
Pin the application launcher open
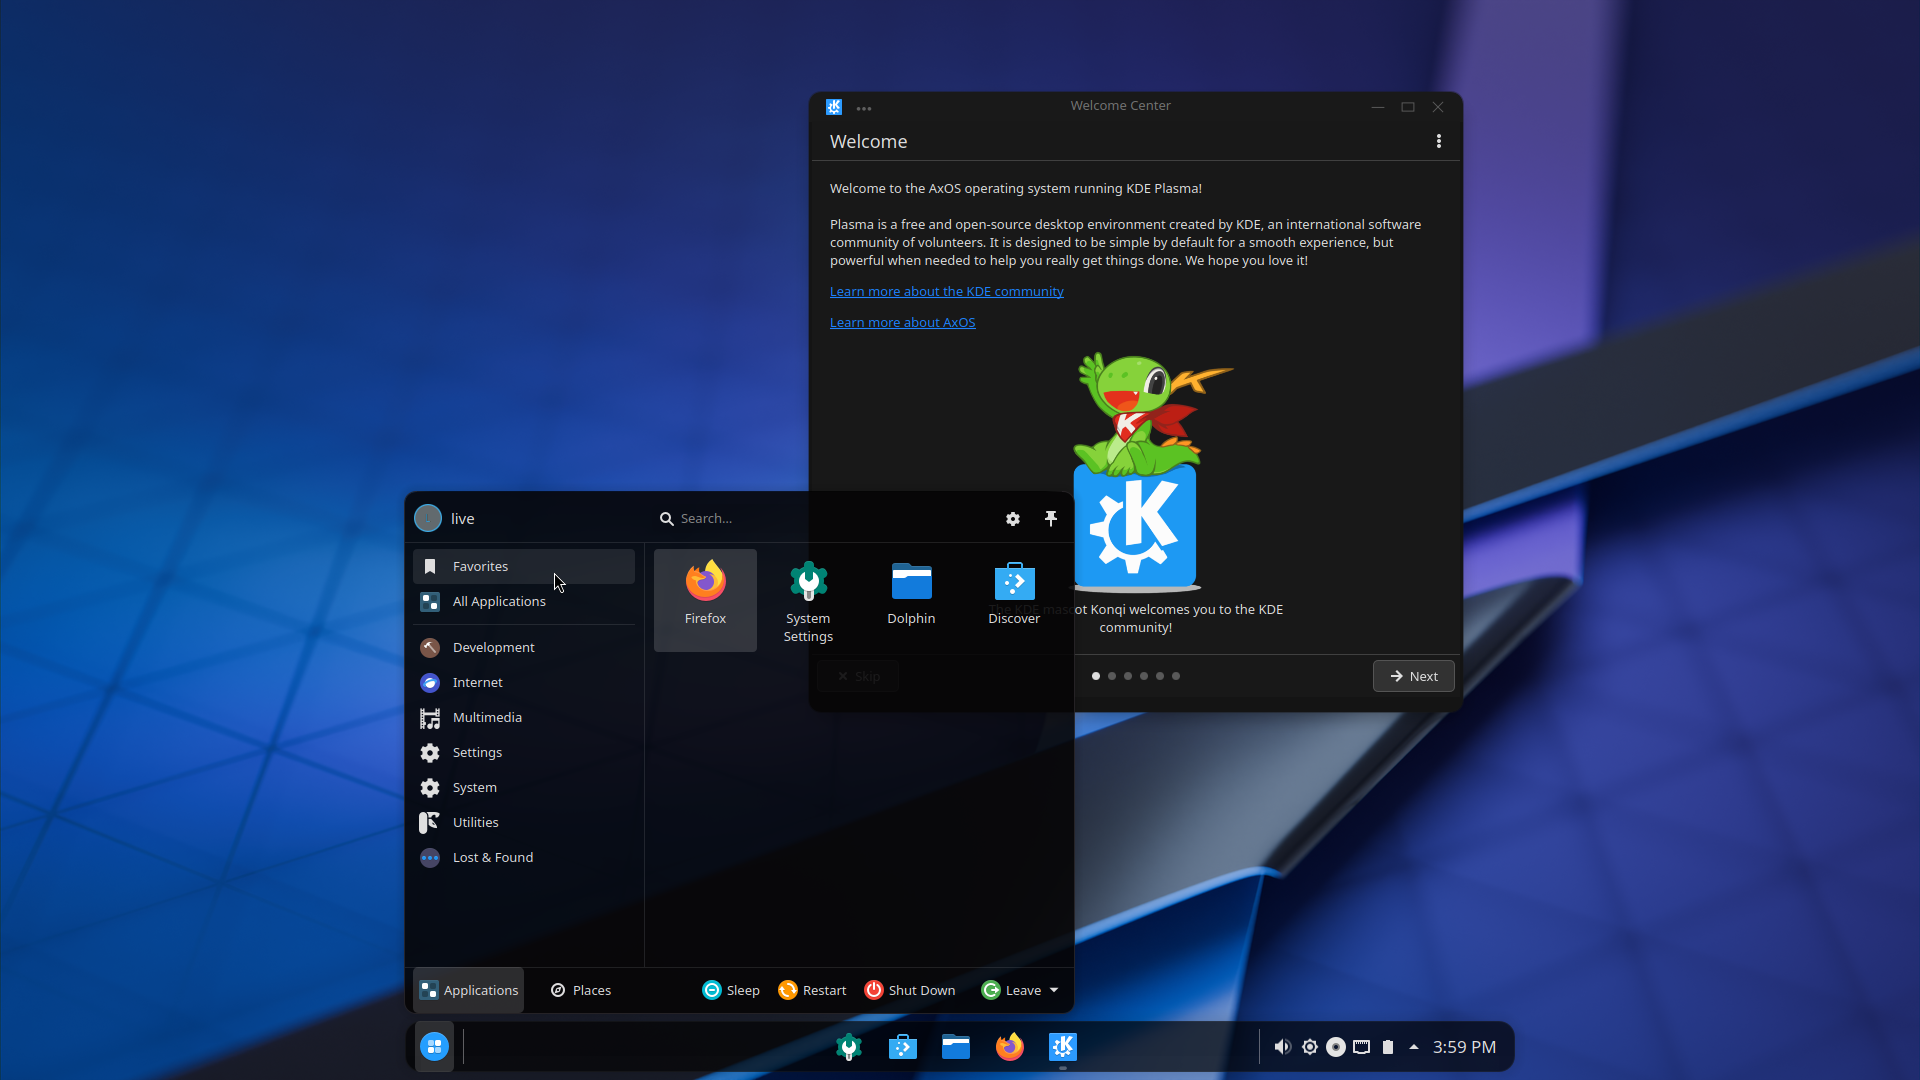(x=1051, y=518)
